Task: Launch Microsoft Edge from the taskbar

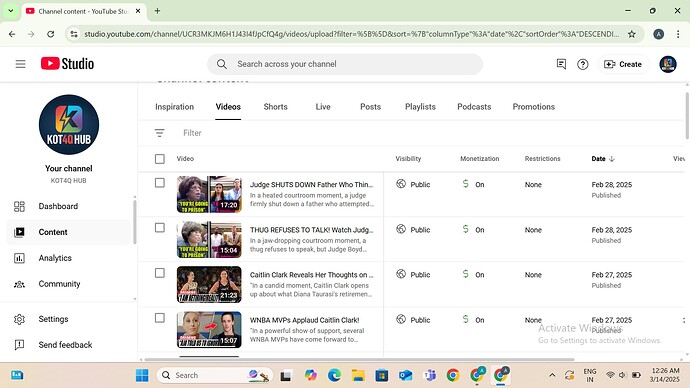Action: (334, 375)
